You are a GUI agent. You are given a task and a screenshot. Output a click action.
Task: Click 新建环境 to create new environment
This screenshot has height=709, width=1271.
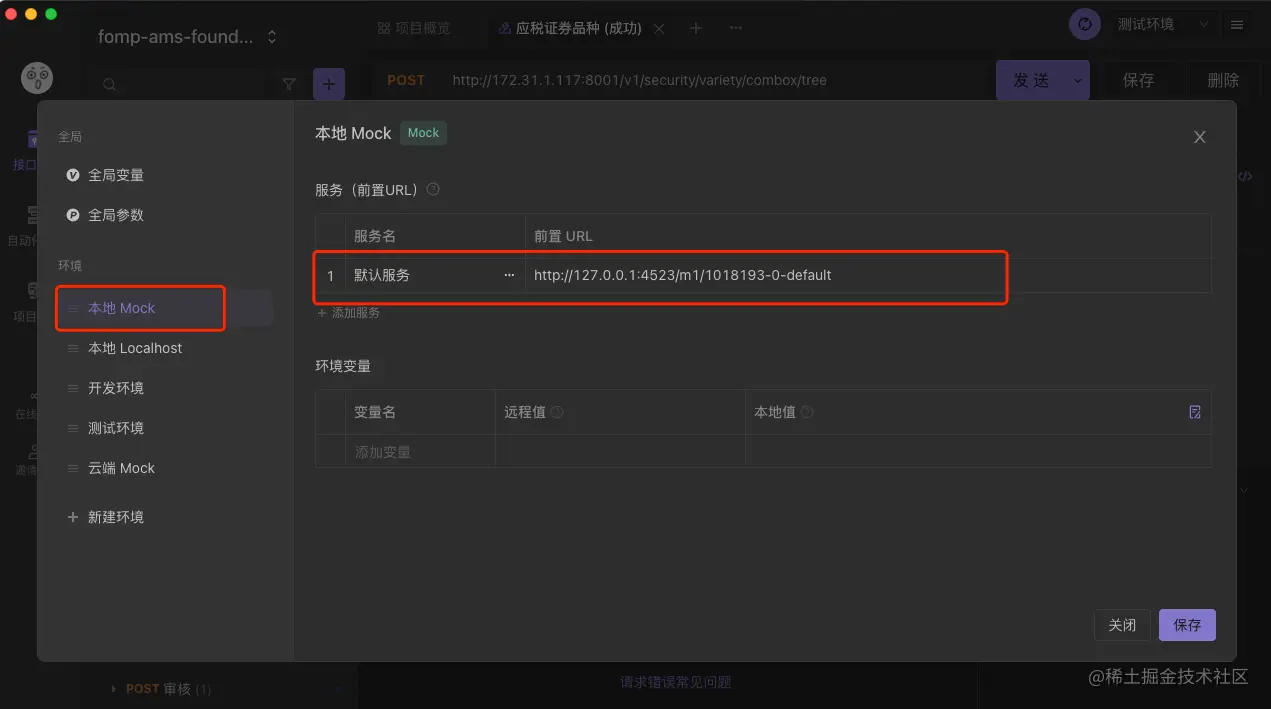coord(115,517)
